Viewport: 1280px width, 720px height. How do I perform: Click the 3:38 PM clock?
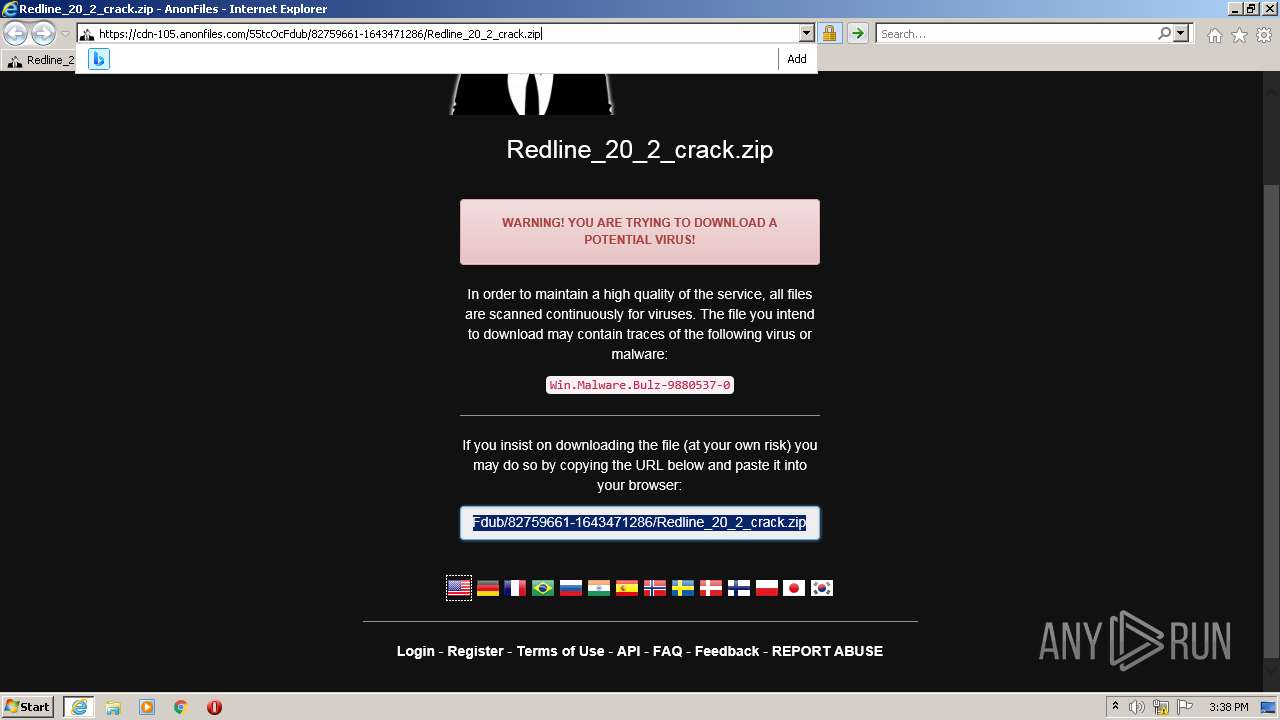click(x=1228, y=707)
